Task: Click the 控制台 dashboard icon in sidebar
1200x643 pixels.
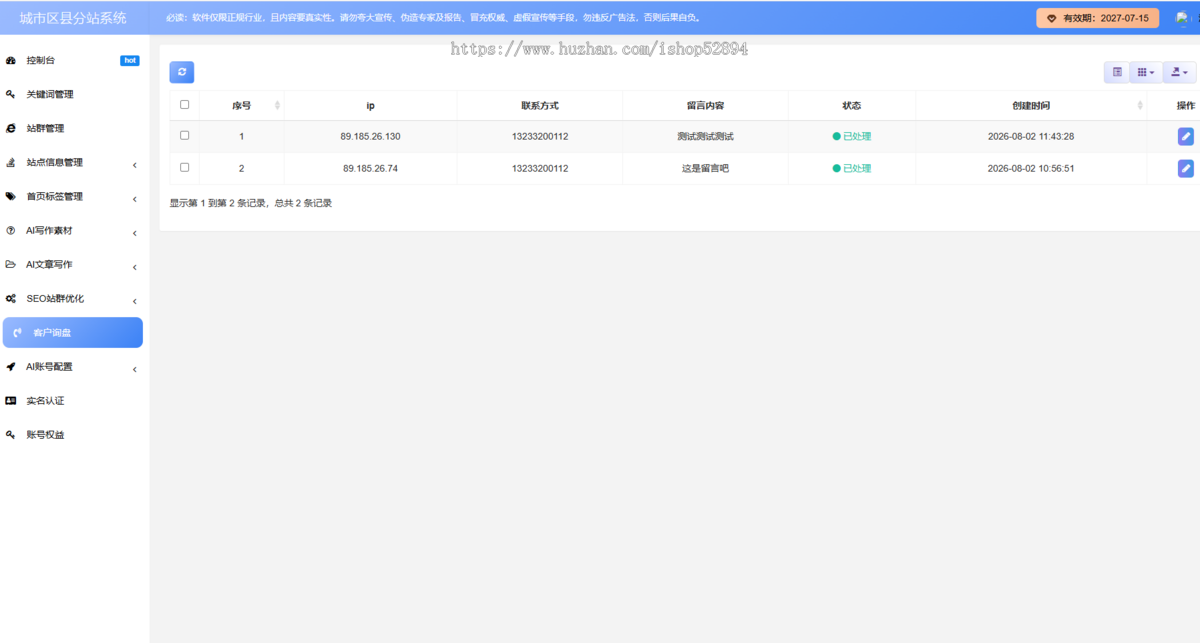Action: pyautogui.click(x=11, y=61)
